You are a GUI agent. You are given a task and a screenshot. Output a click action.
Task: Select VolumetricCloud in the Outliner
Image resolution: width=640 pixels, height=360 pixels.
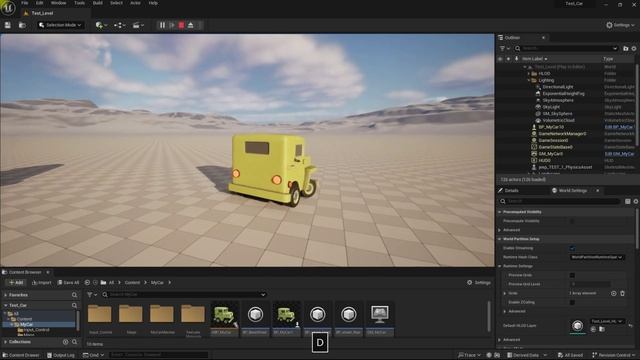point(558,120)
